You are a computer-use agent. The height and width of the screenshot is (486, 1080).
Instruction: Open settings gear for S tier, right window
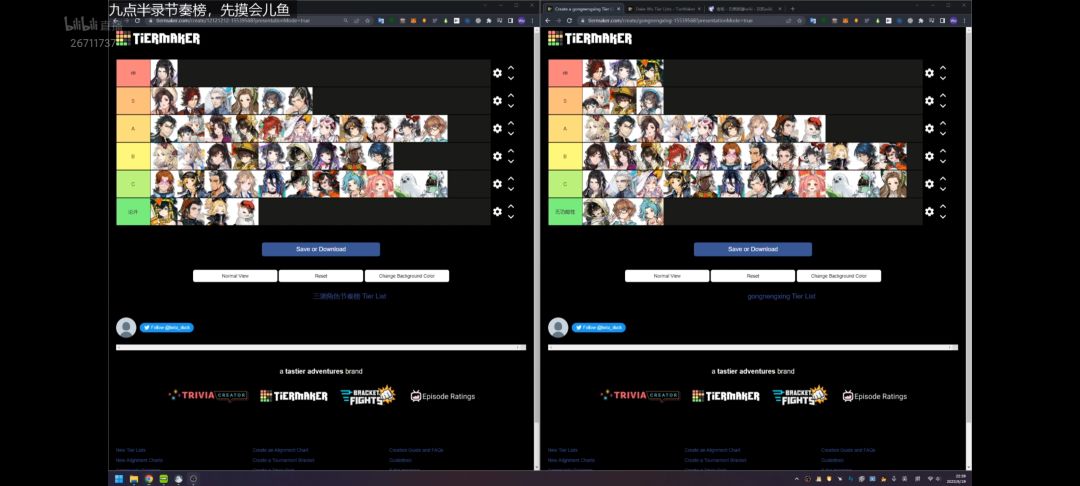(929, 101)
